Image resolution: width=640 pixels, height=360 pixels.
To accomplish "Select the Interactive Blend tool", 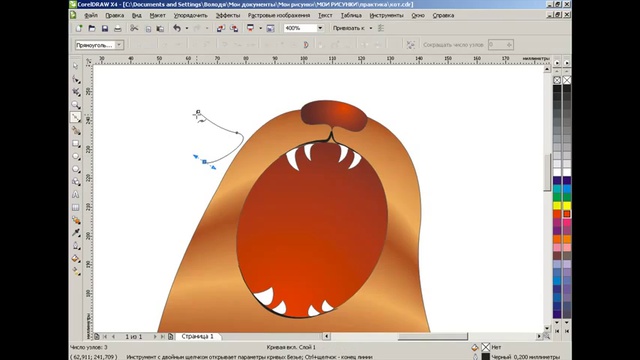I will point(76,220).
